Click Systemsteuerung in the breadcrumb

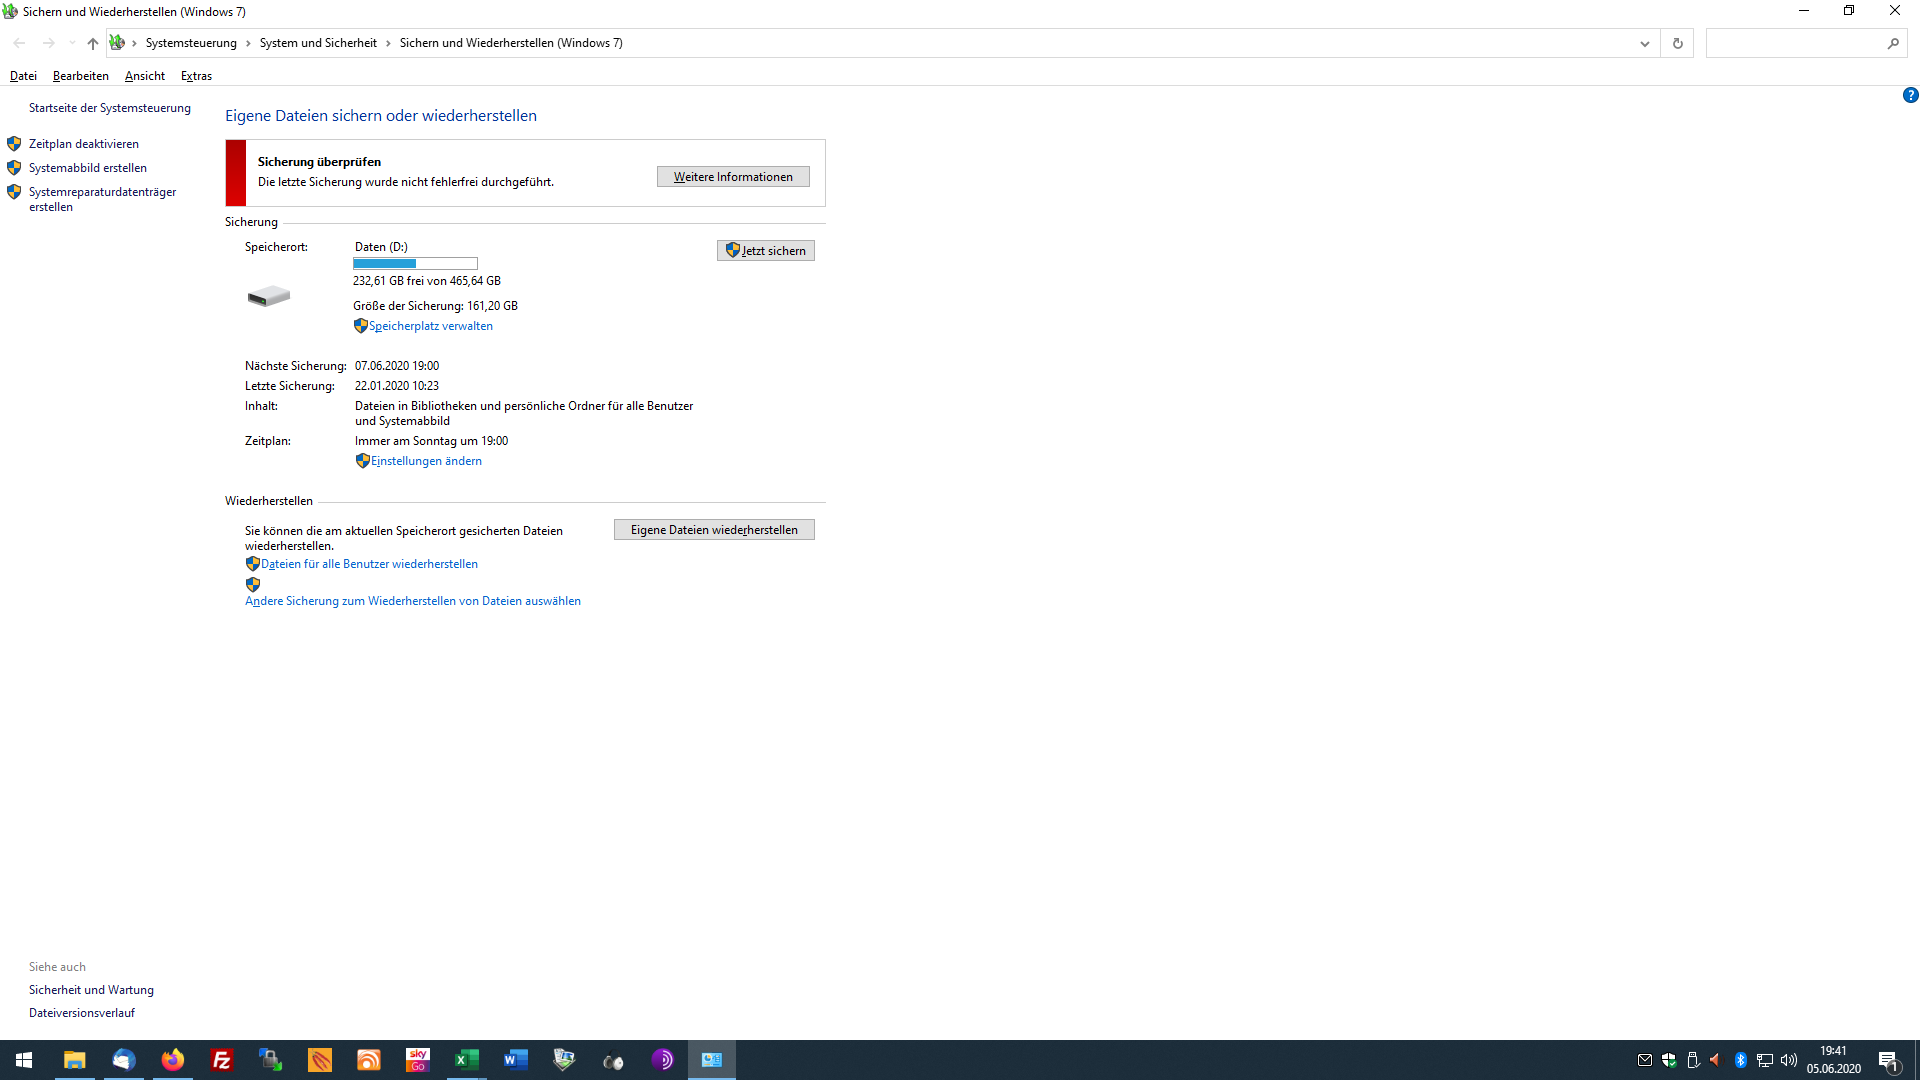click(x=191, y=43)
